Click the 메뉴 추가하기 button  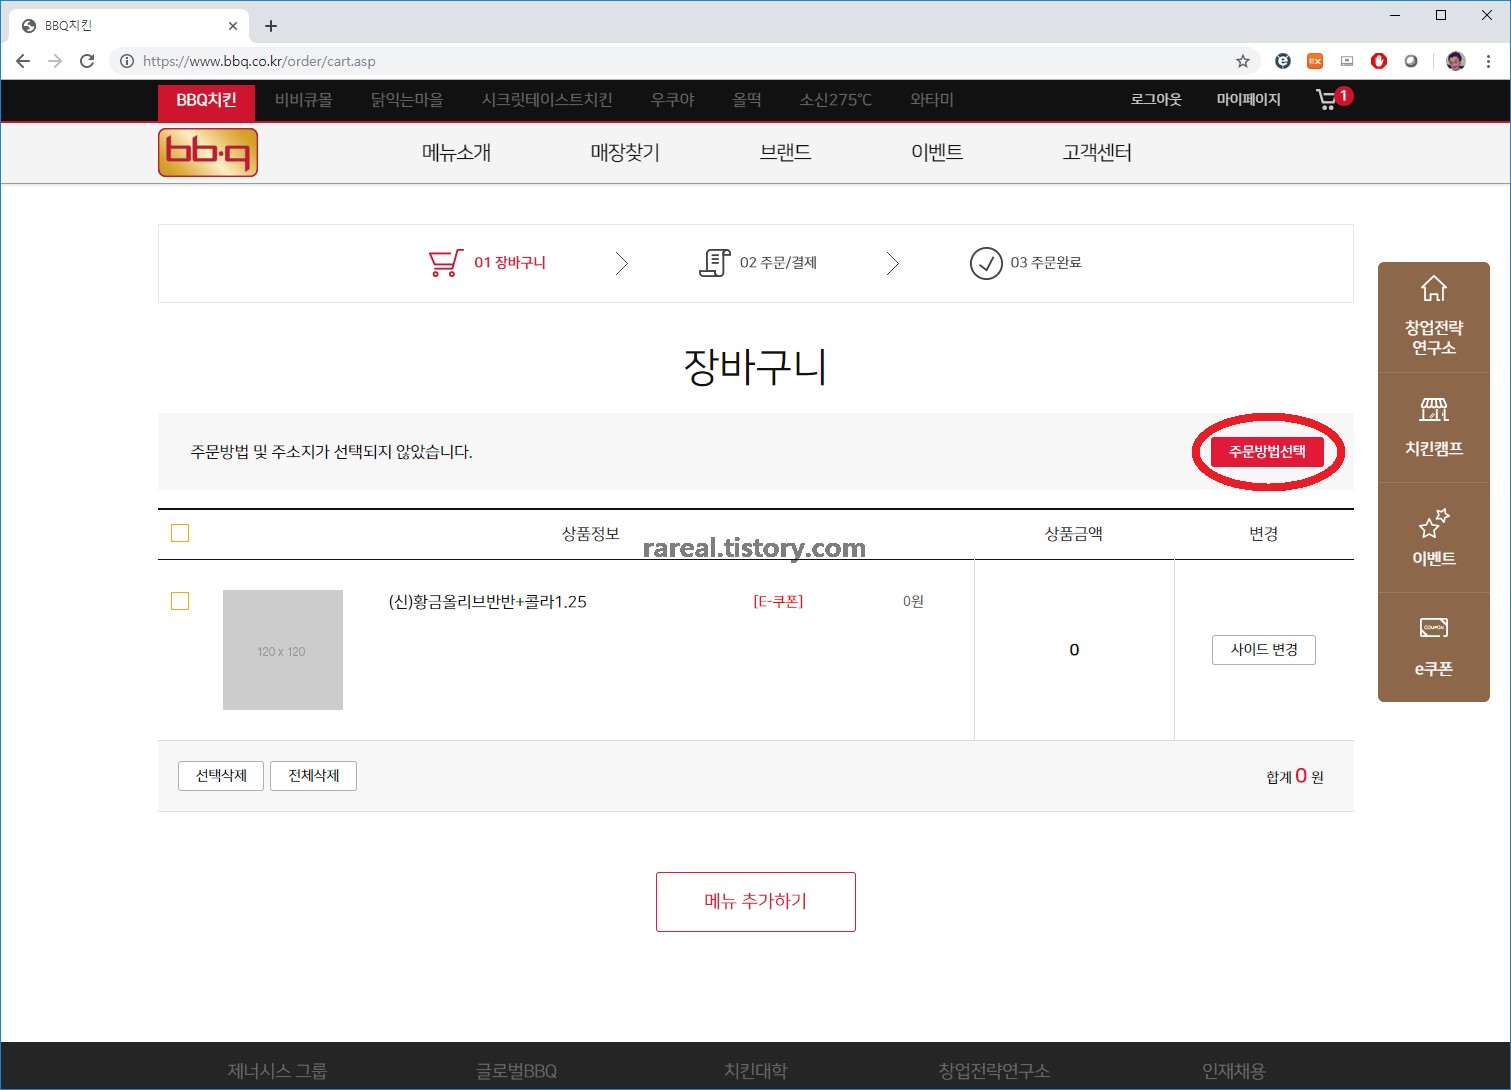click(756, 902)
